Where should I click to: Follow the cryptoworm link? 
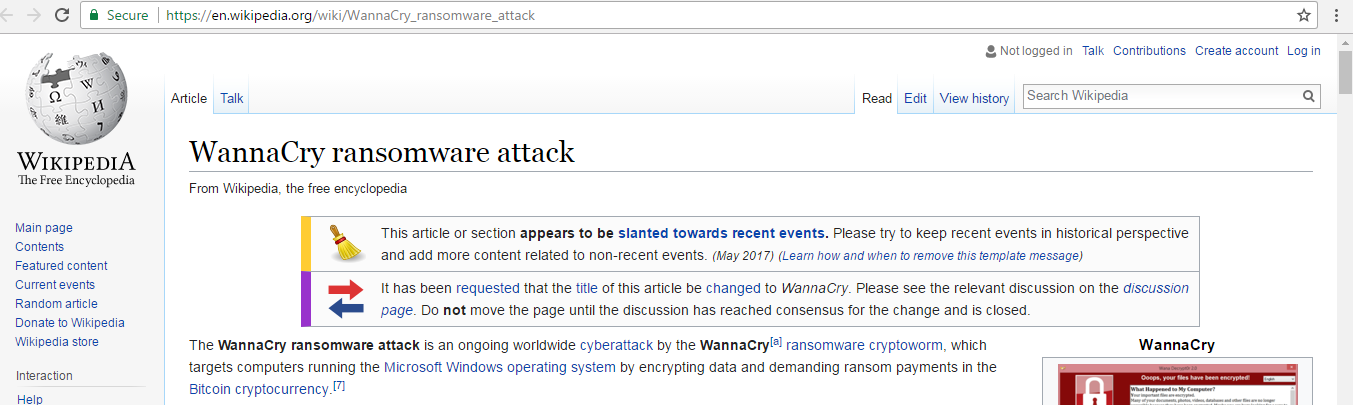900,345
